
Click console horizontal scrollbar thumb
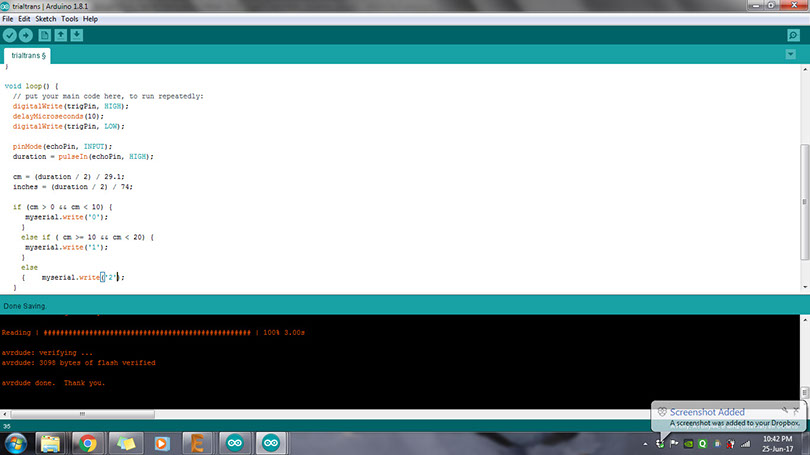(x=82, y=414)
